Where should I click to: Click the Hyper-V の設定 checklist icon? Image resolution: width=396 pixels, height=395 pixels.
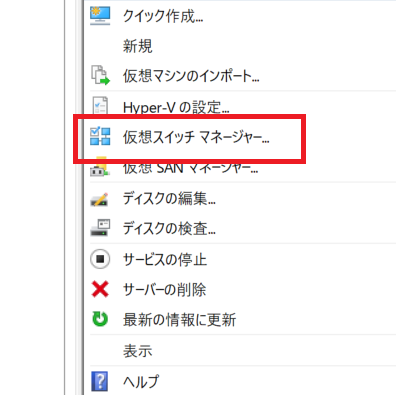[x=100, y=106]
